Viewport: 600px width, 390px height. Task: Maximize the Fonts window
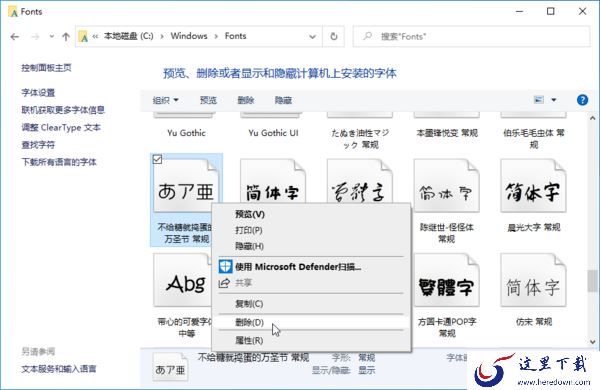point(550,11)
